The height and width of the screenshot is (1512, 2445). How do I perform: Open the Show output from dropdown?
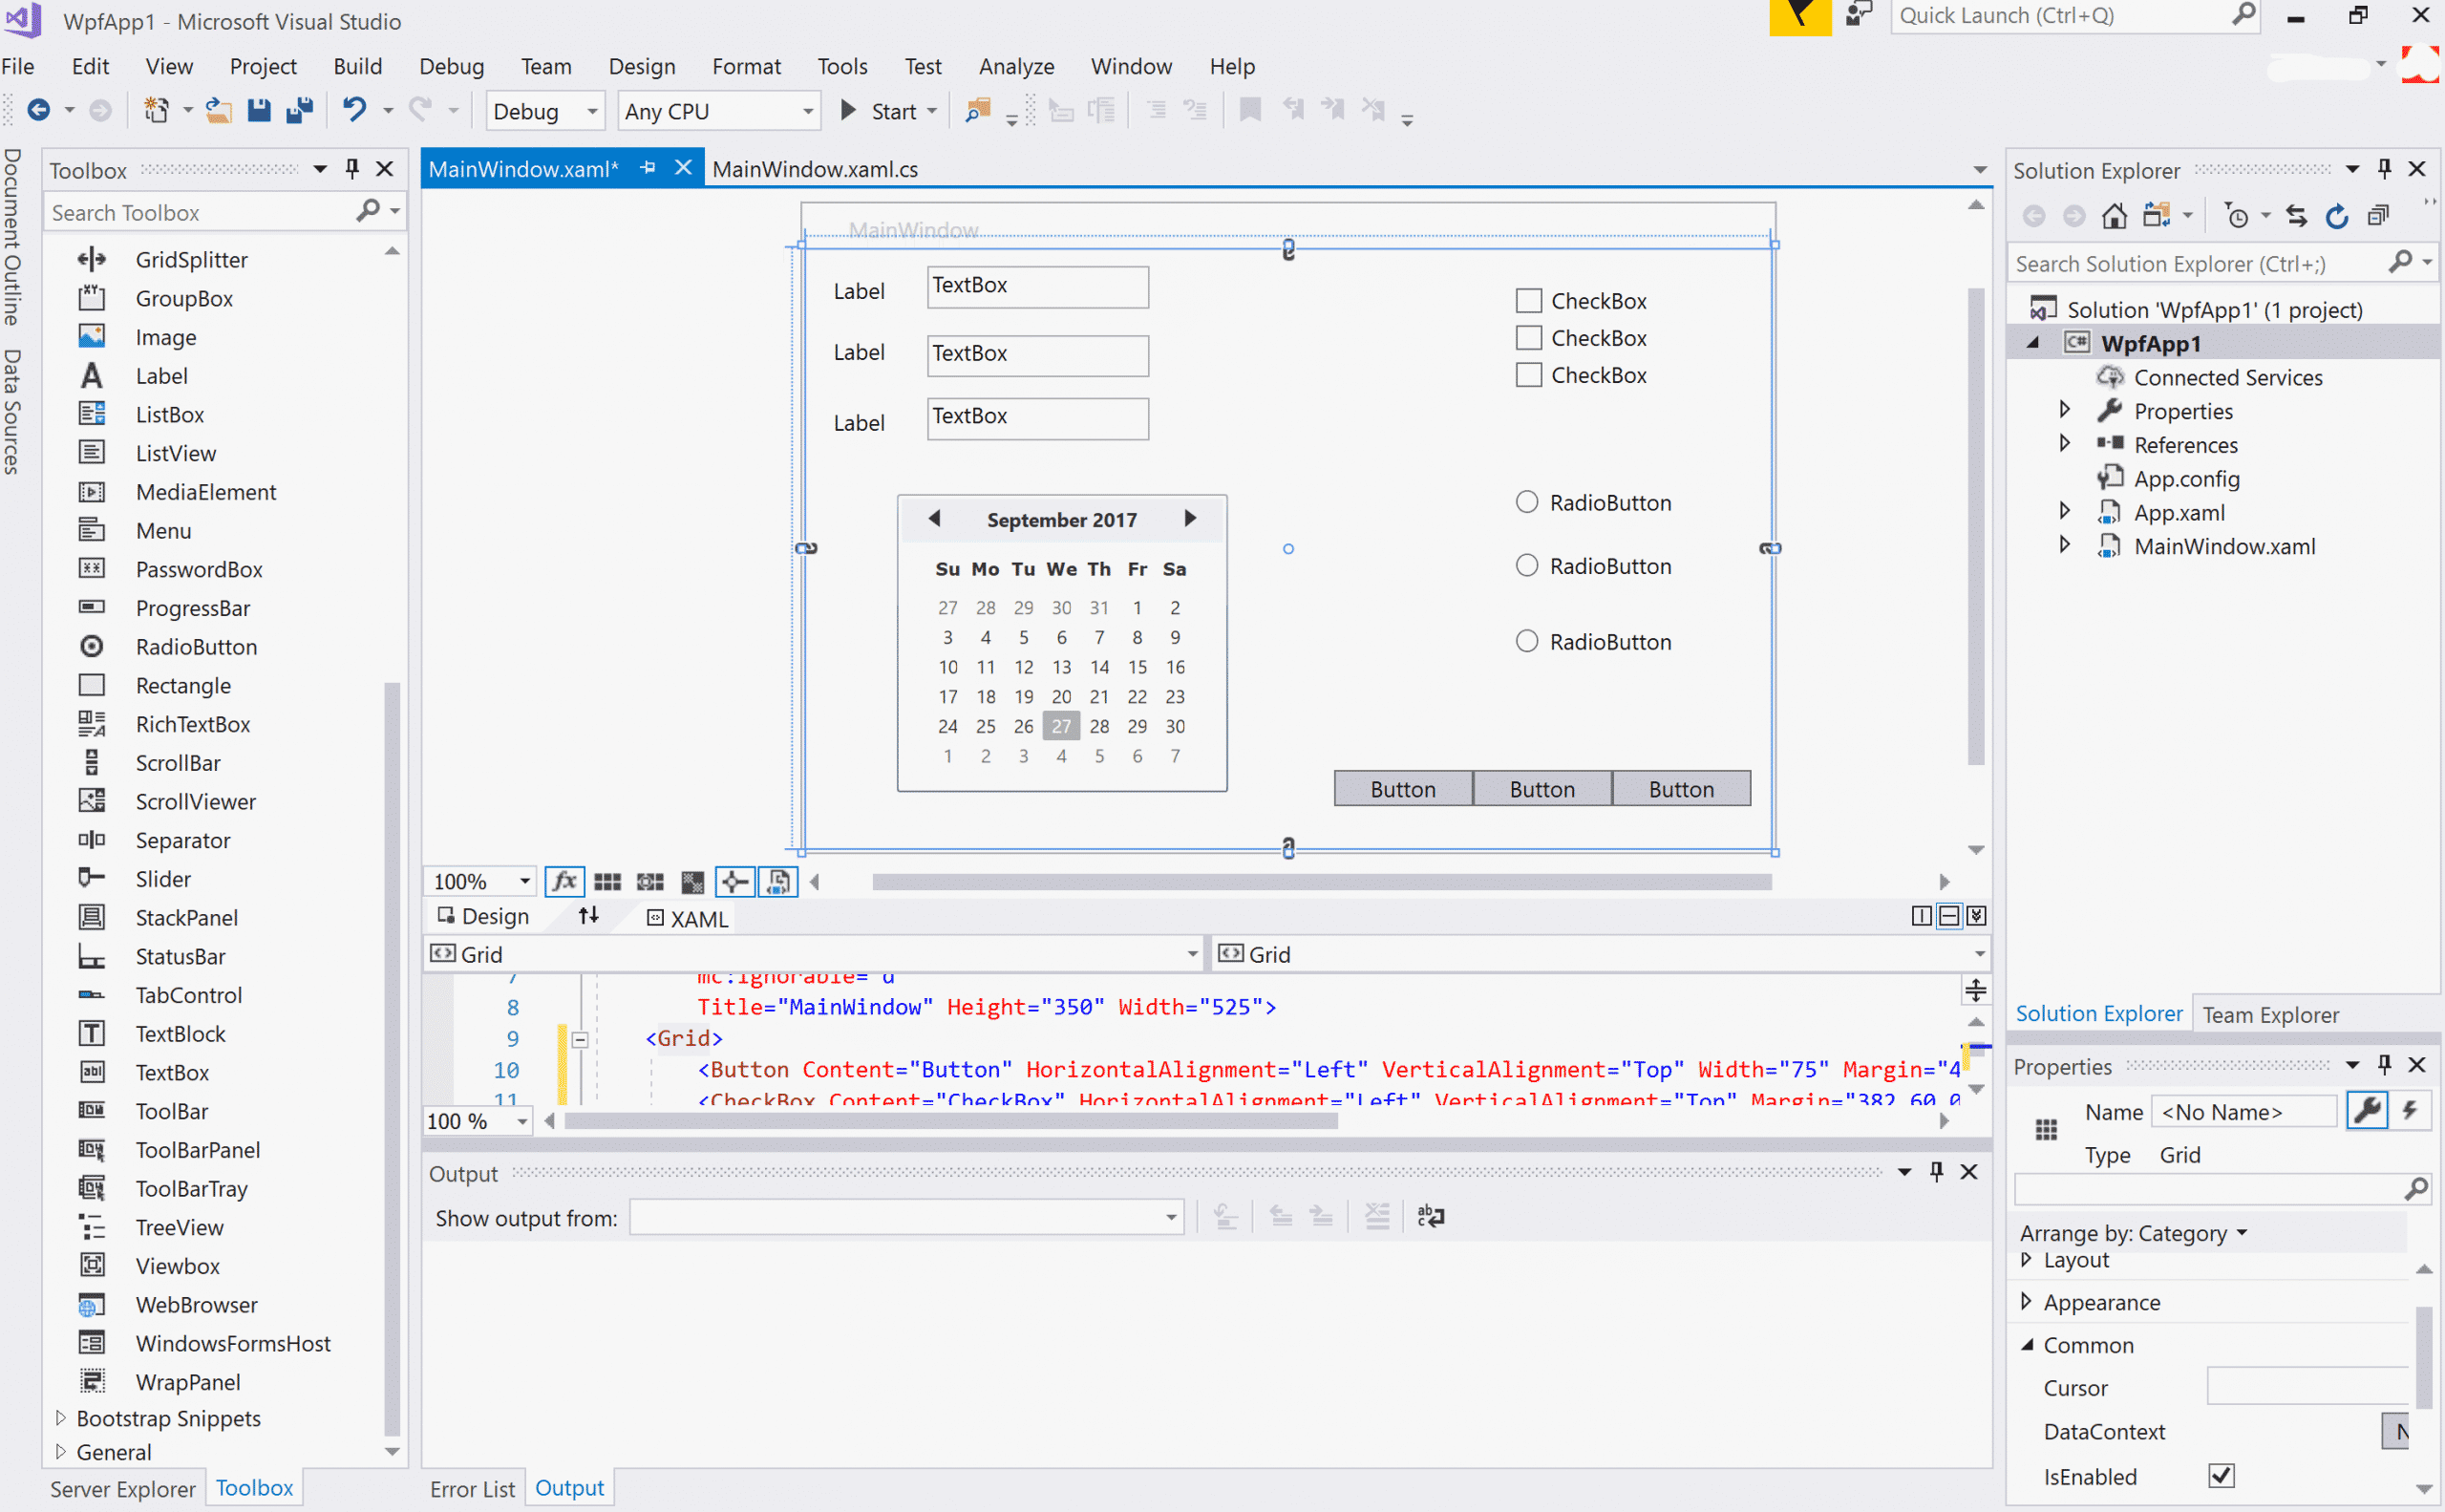click(906, 1217)
